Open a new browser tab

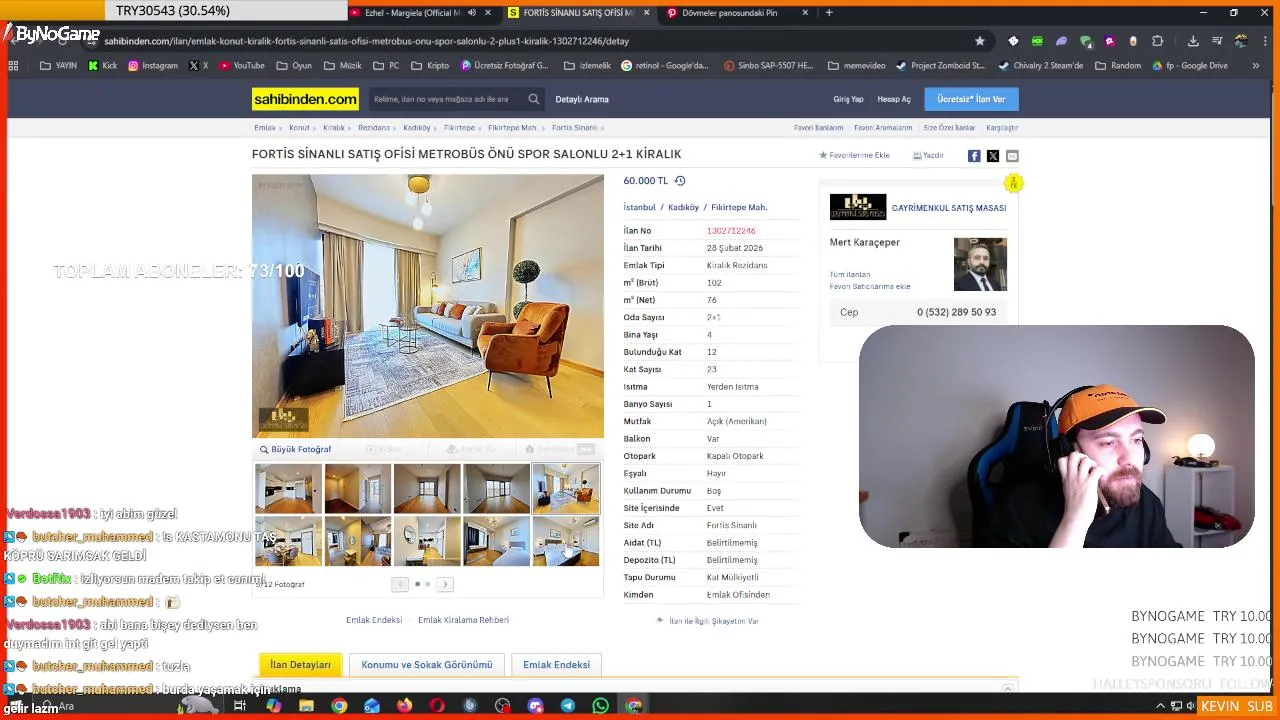tap(829, 13)
